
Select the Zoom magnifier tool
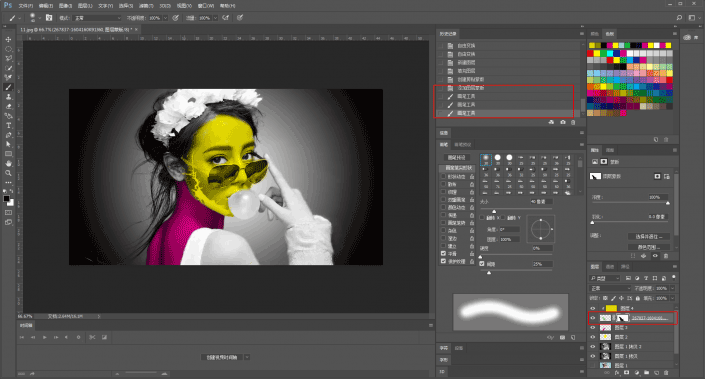click(8, 173)
